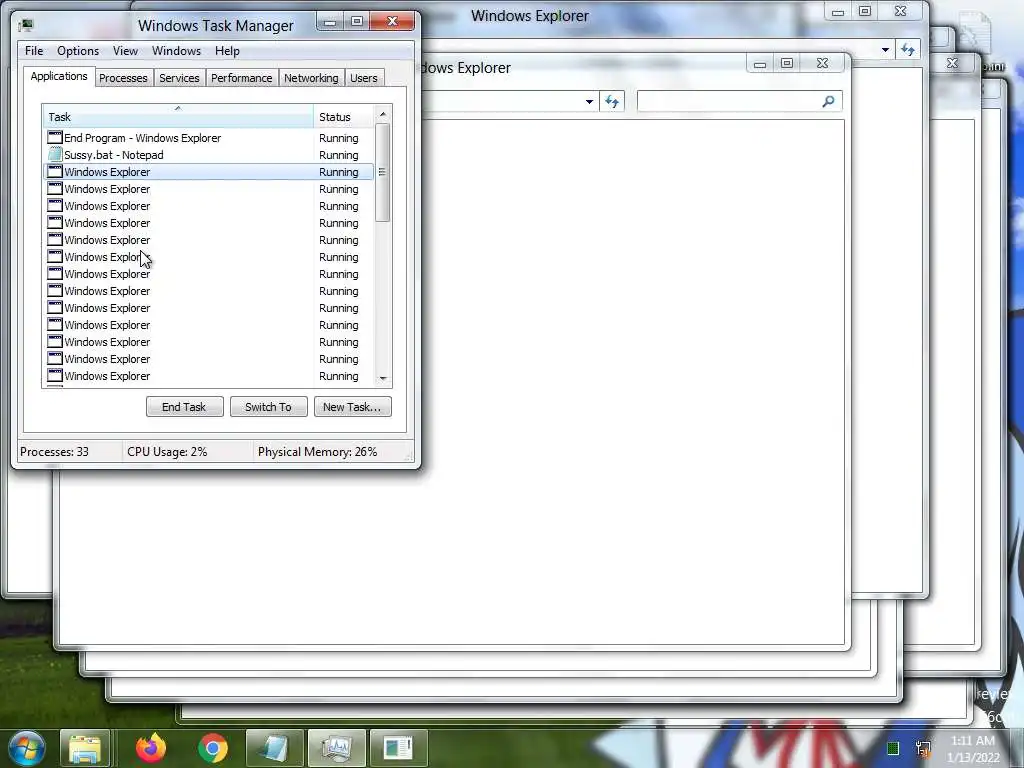Viewport: 1024px width, 768px height.
Task: Click refresh icon in rear Windows Explorer window
Action: pos(908,50)
